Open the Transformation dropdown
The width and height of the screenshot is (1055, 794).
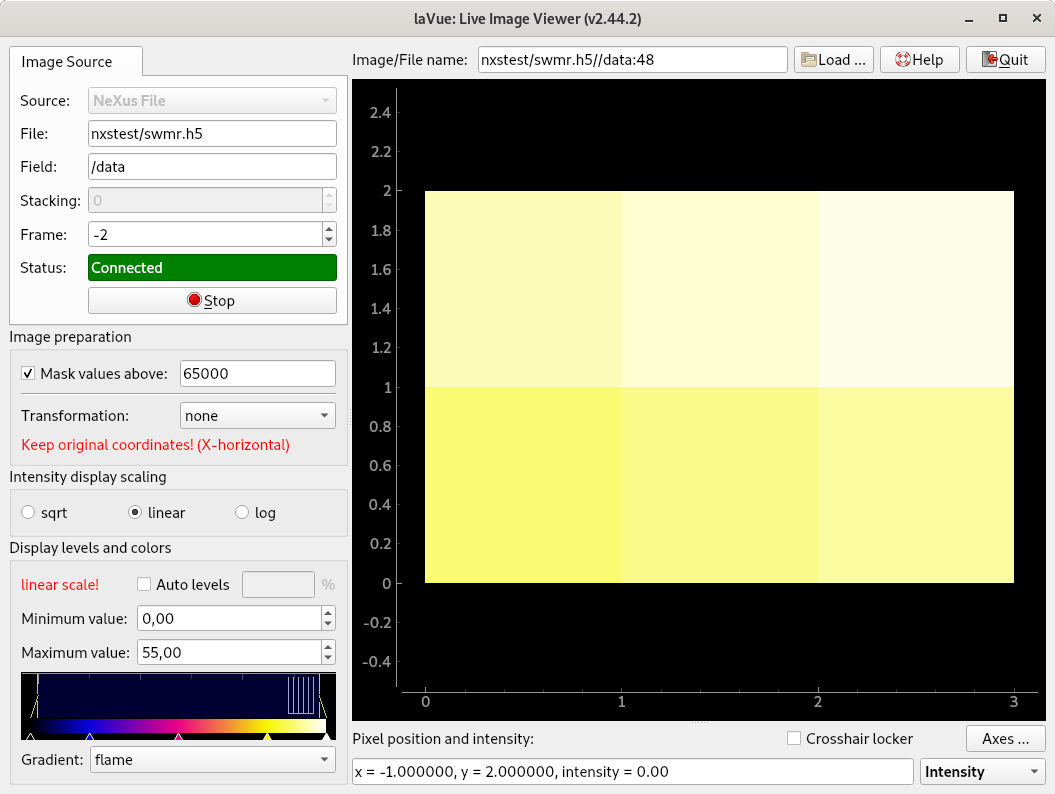tap(258, 416)
